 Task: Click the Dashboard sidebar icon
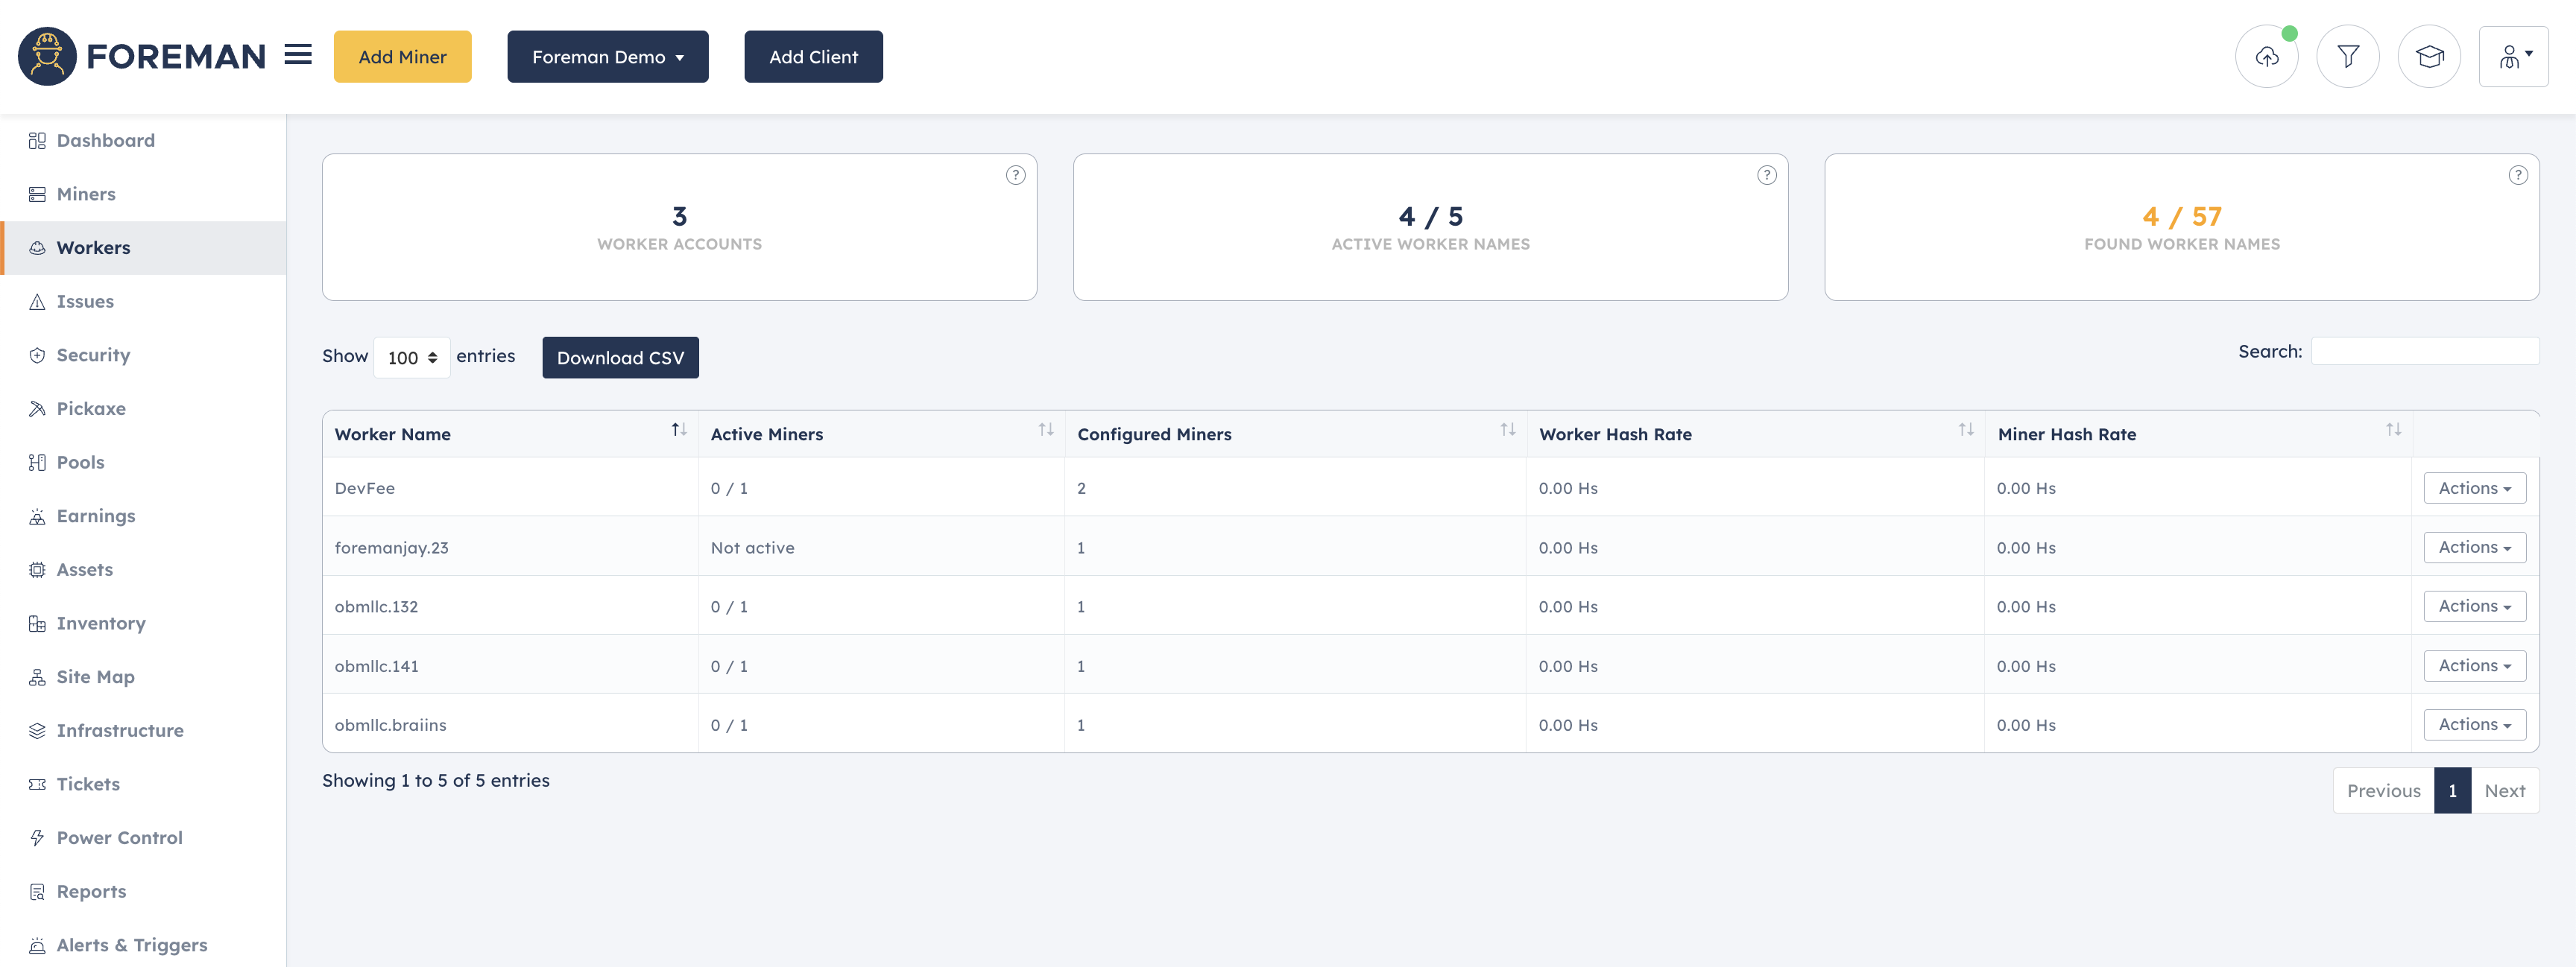tap(37, 141)
